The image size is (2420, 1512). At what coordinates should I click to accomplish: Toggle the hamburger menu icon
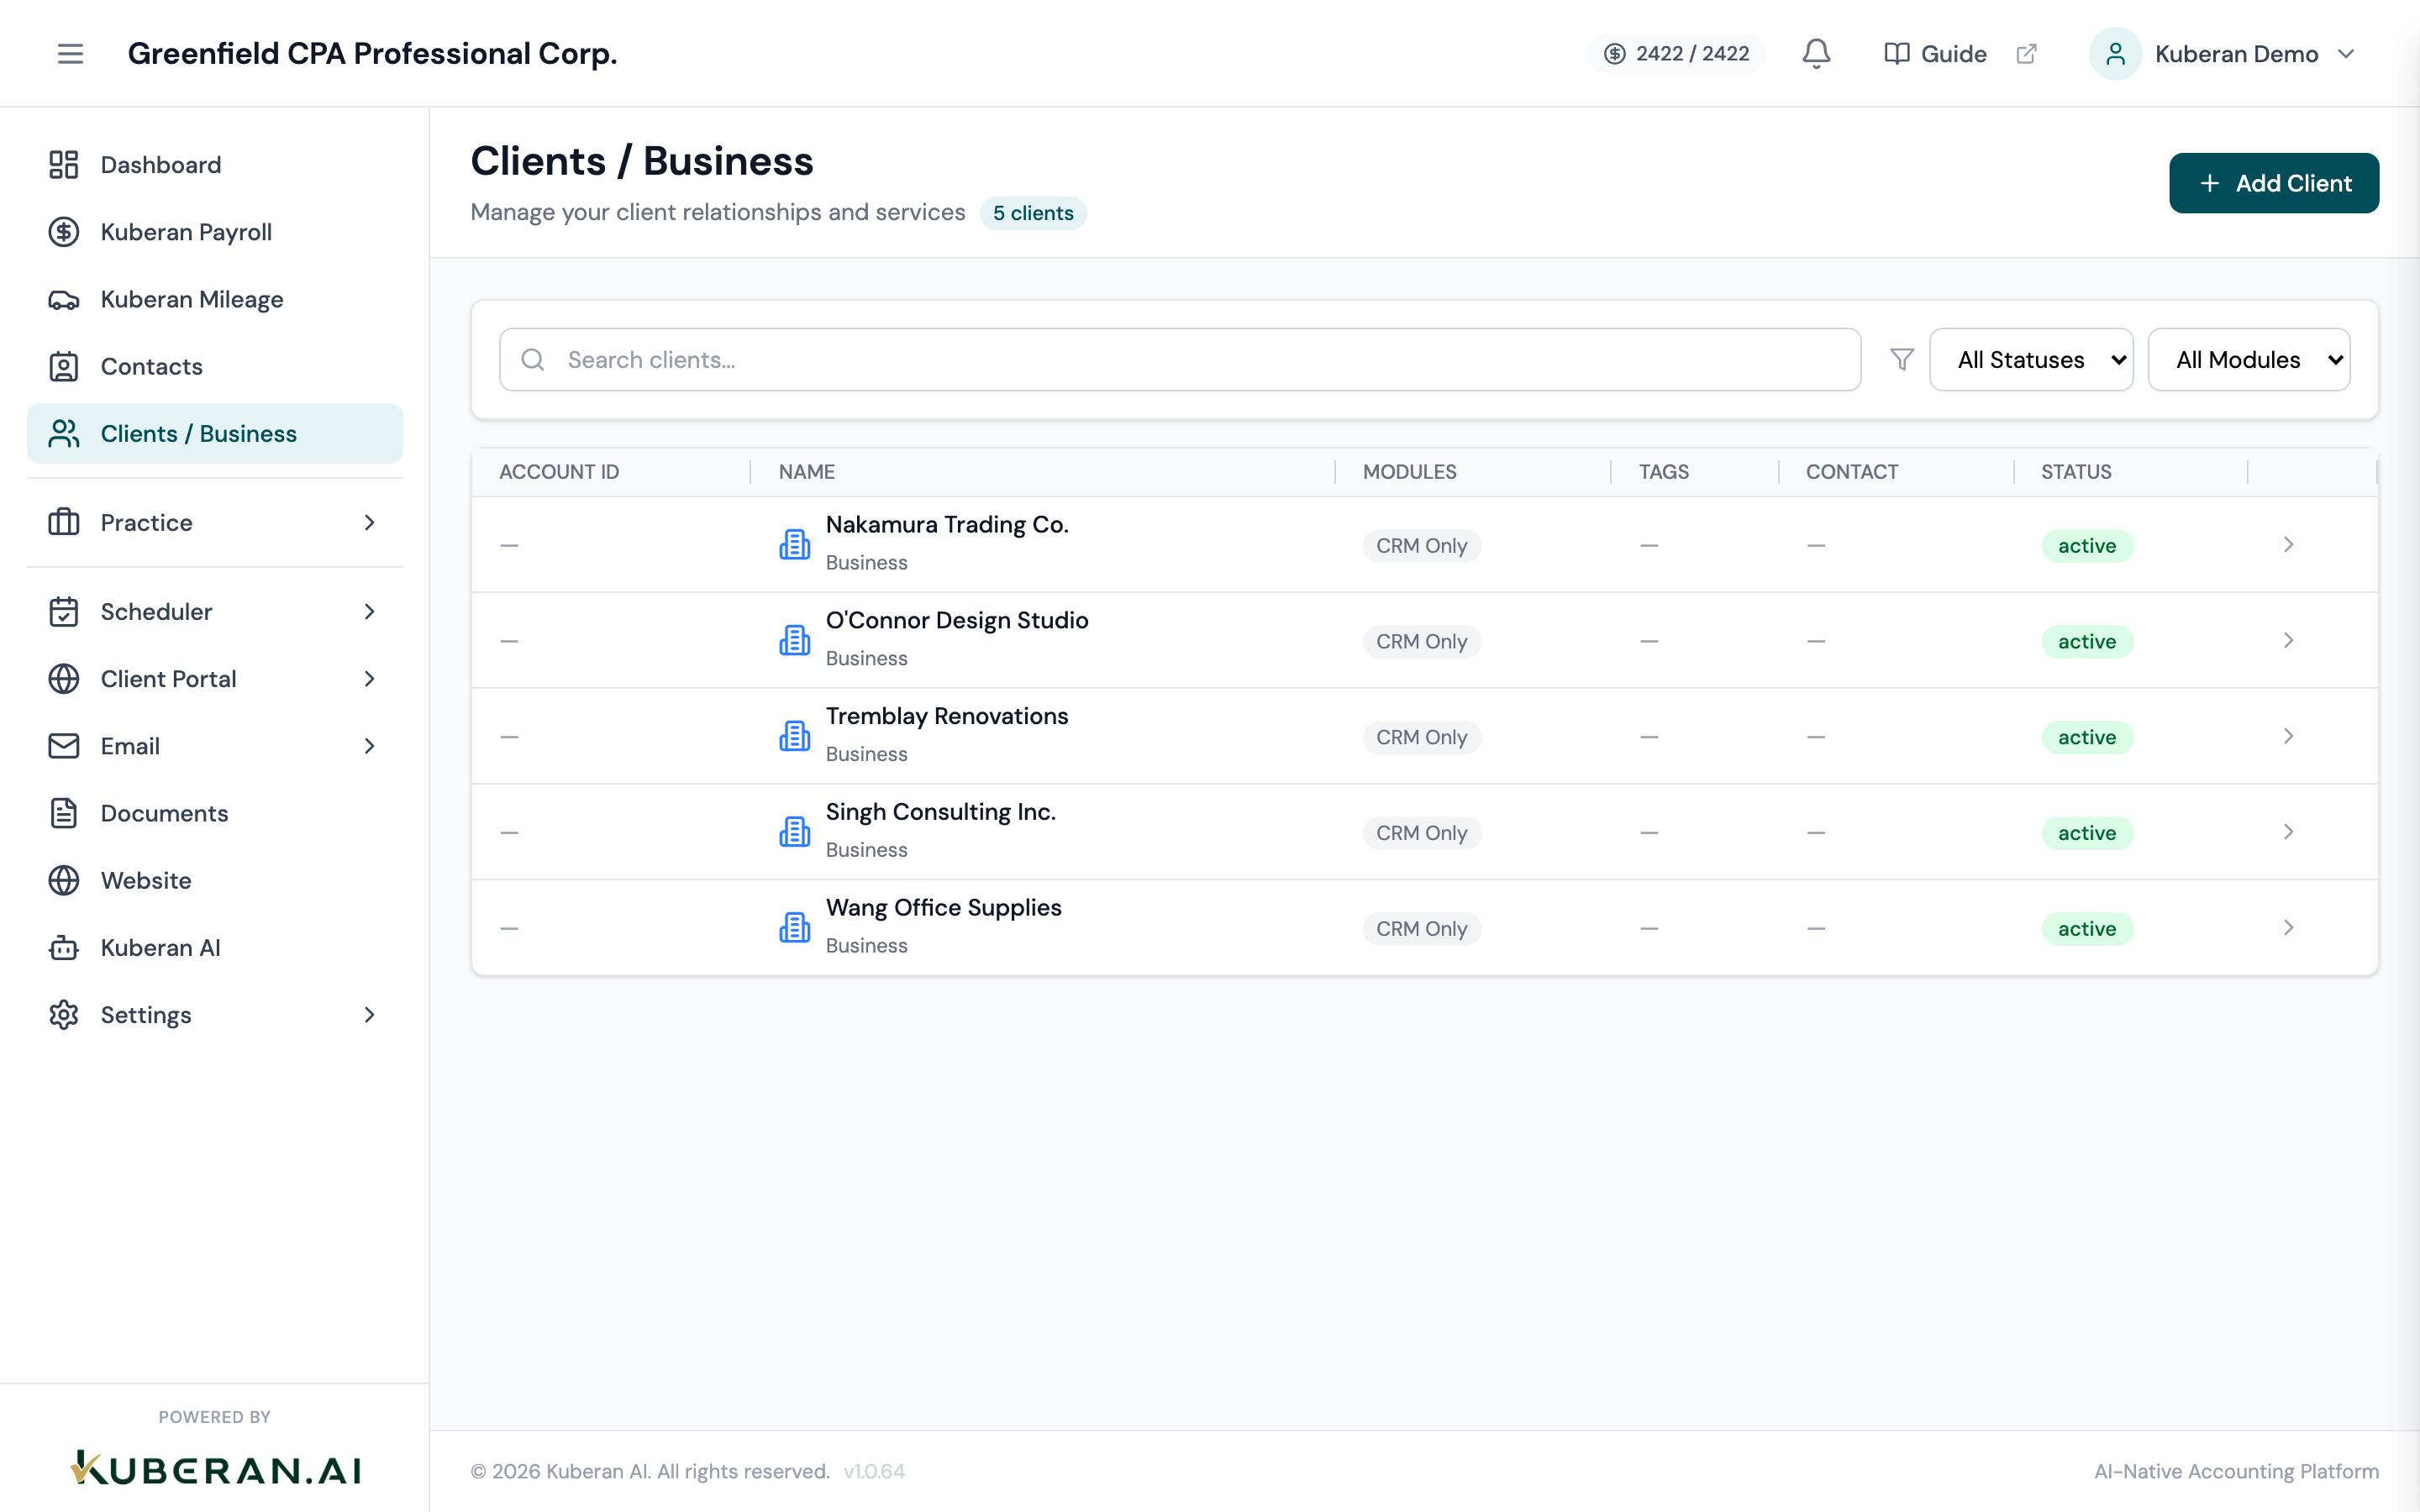click(x=70, y=54)
